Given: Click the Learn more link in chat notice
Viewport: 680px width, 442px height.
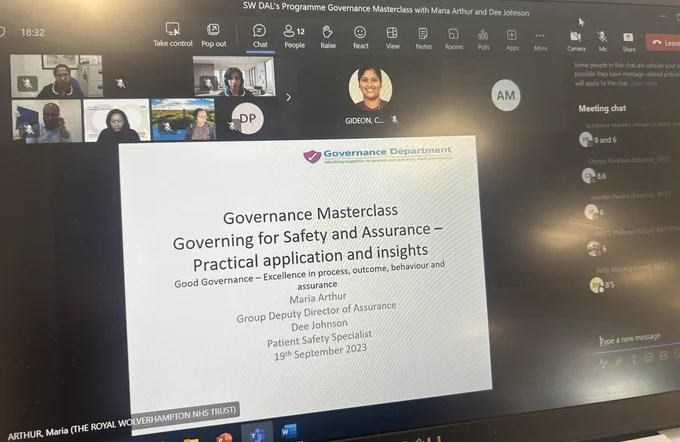Looking at the screenshot, I should coord(644,83).
